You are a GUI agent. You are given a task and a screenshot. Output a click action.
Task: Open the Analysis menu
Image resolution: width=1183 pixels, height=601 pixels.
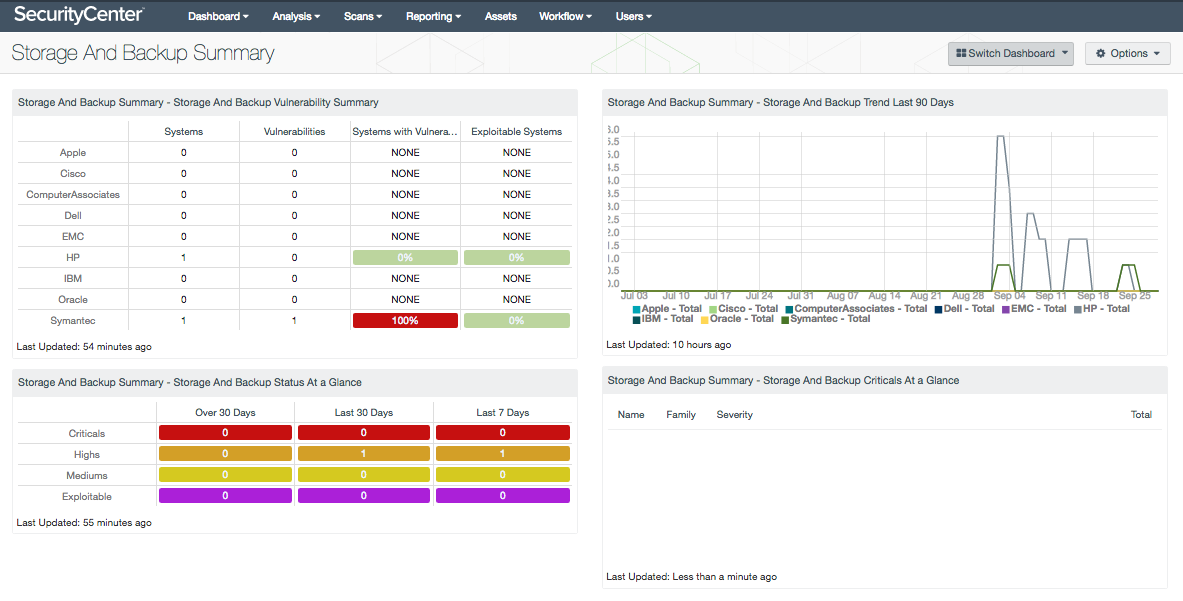point(296,16)
